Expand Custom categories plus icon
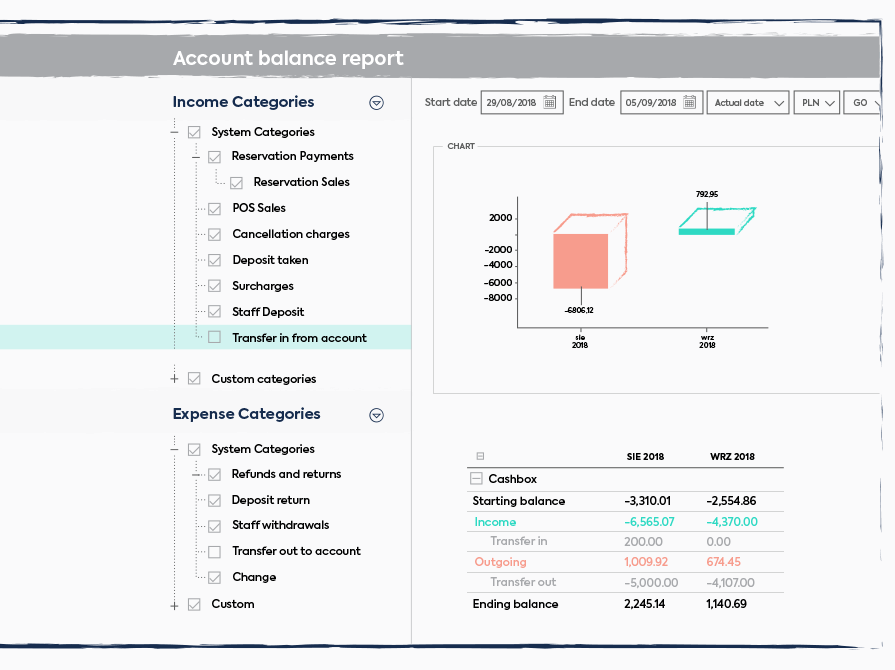 [174, 379]
